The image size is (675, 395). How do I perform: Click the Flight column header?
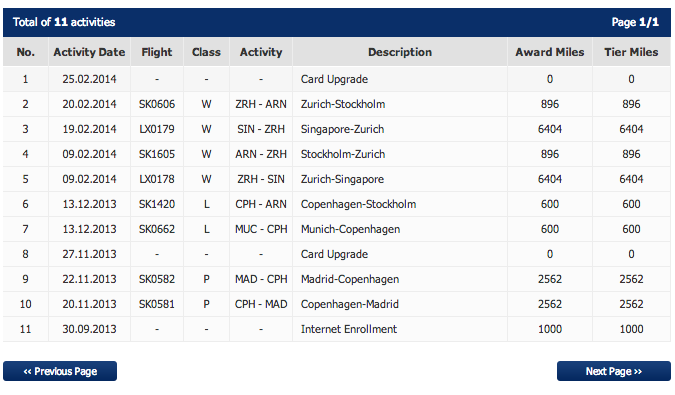point(157,52)
